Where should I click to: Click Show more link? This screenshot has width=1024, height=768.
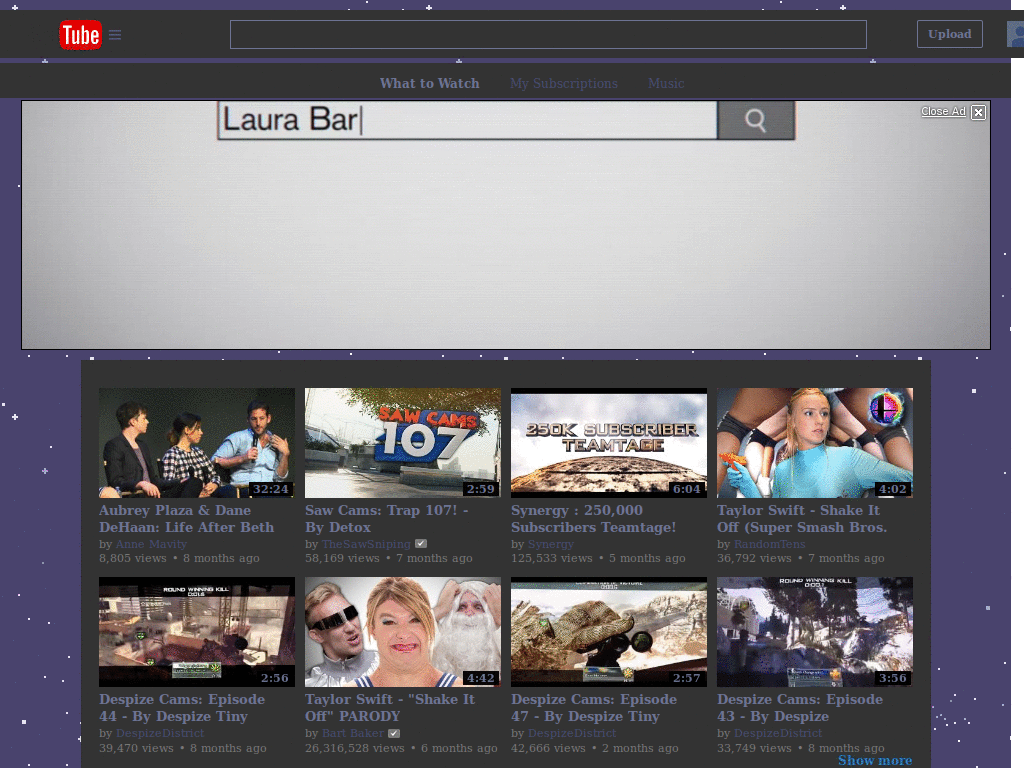875,760
